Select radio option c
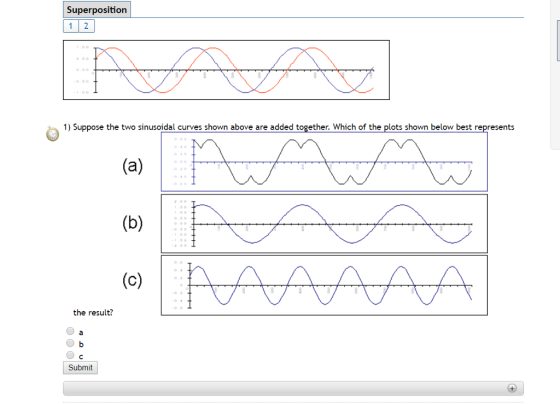 [x=70, y=355]
